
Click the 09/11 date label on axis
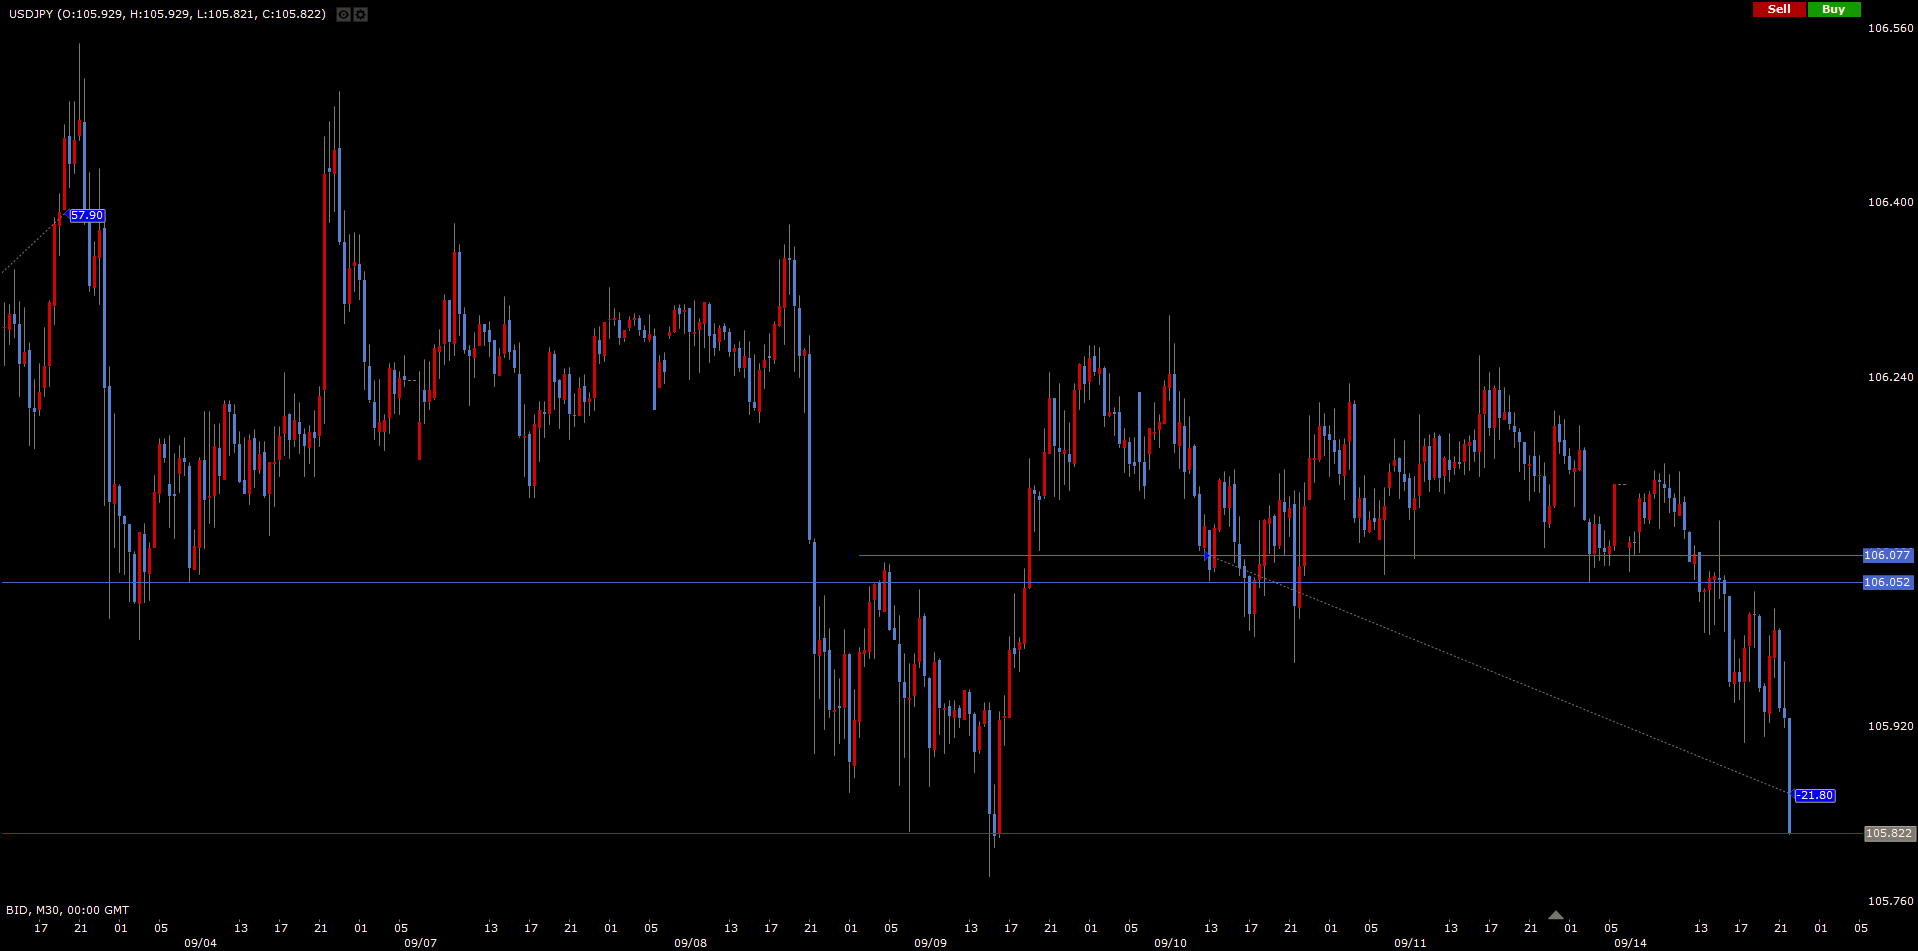(1410, 943)
